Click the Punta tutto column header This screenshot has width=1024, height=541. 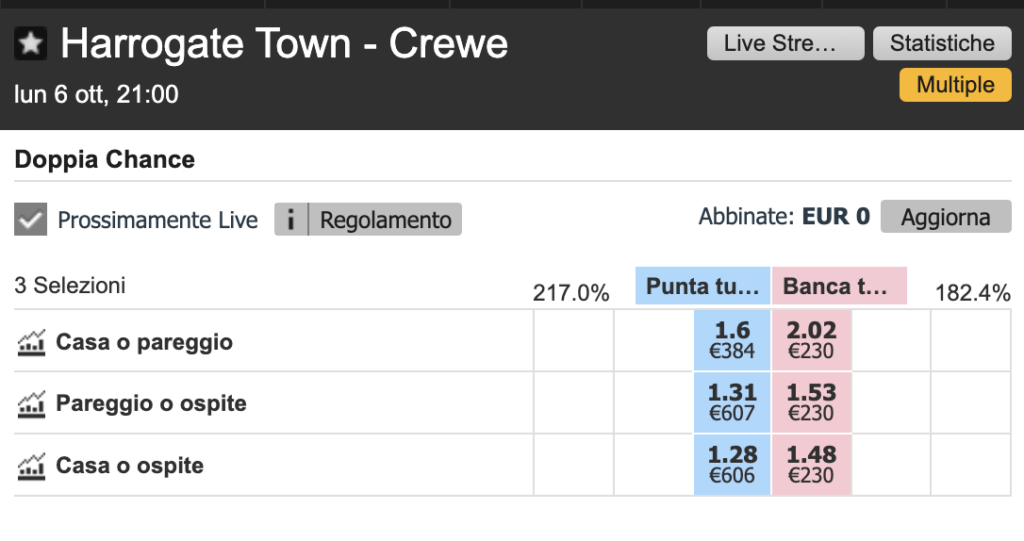pos(702,287)
